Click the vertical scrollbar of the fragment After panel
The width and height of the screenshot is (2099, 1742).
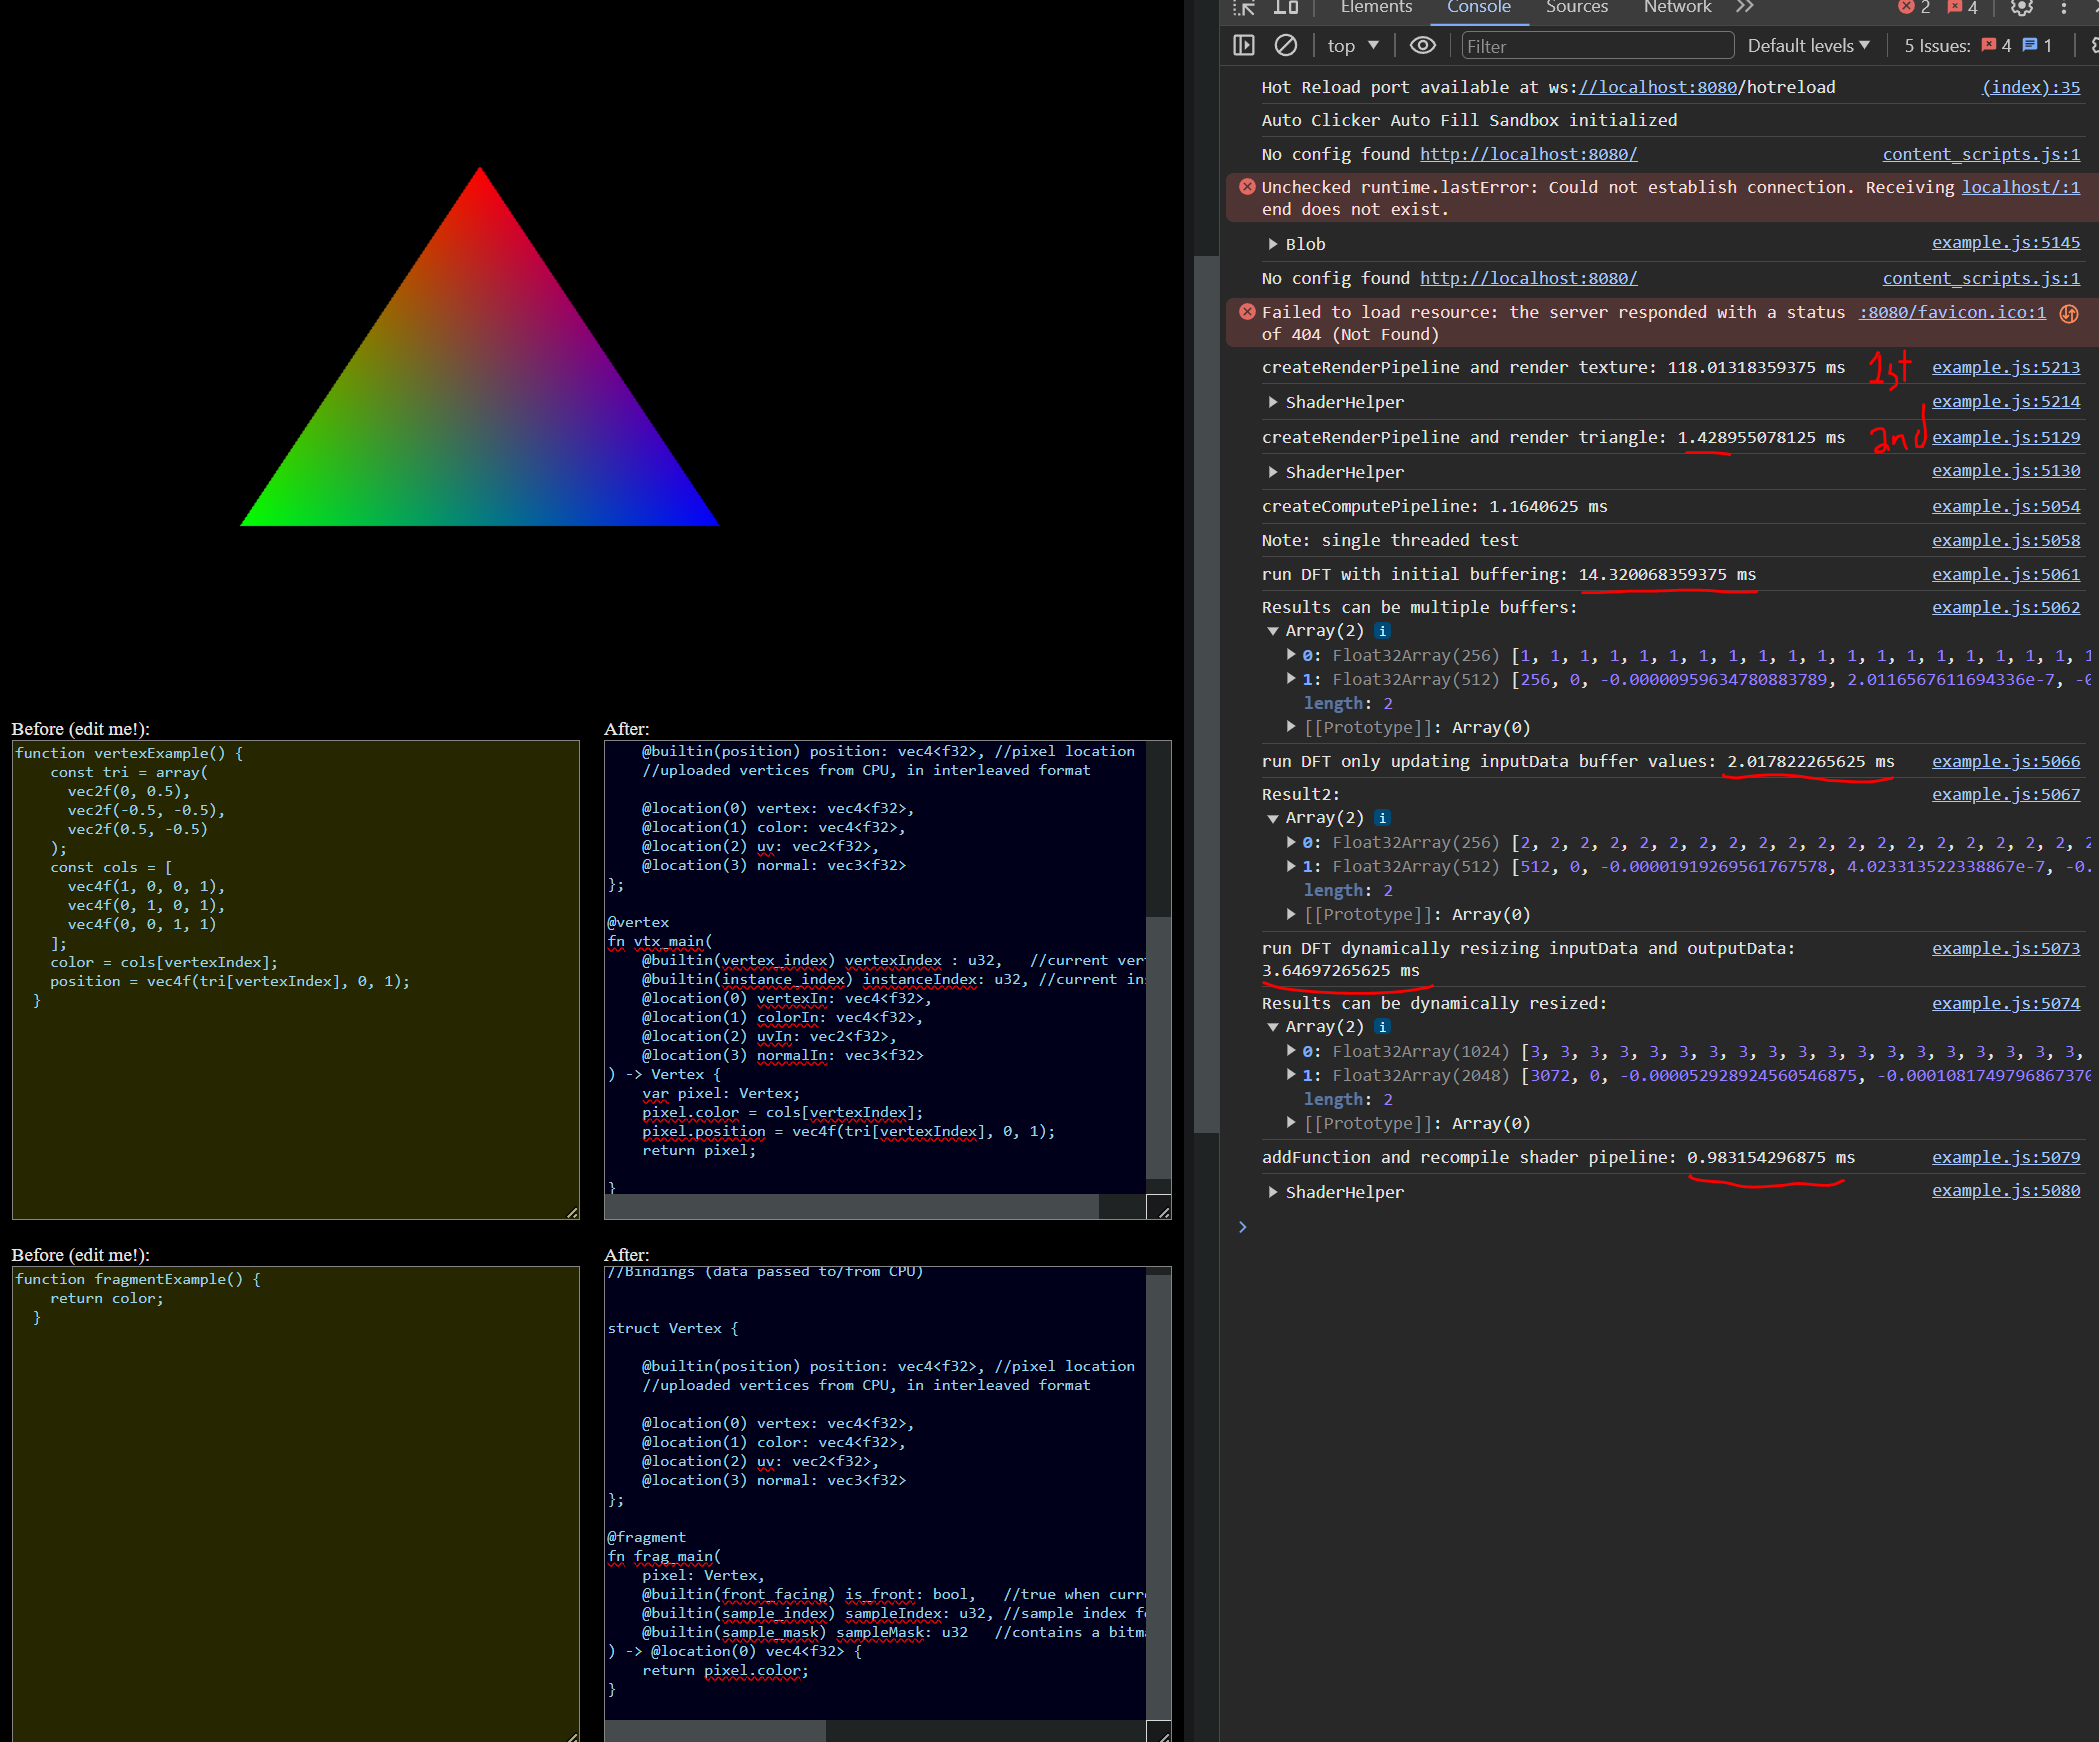(x=1158, y=1495)
